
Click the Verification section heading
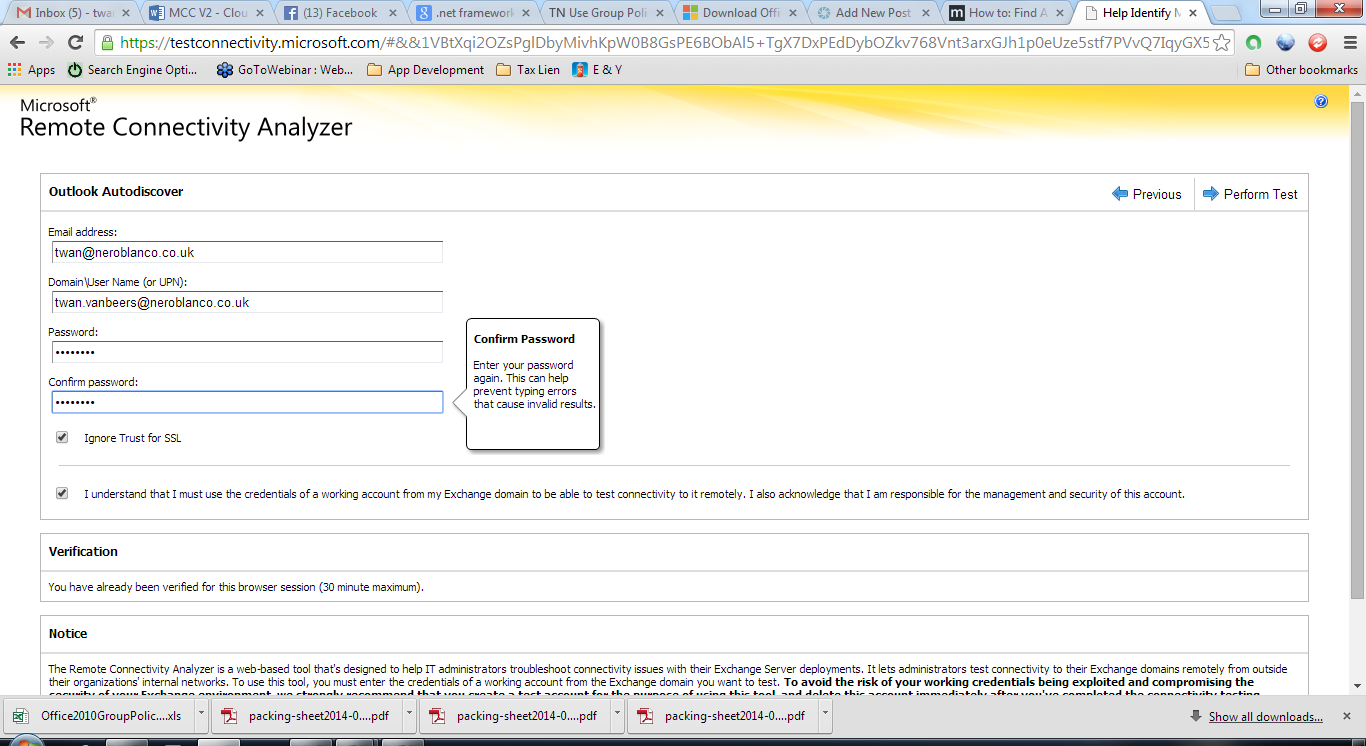[x=83, y=551]
